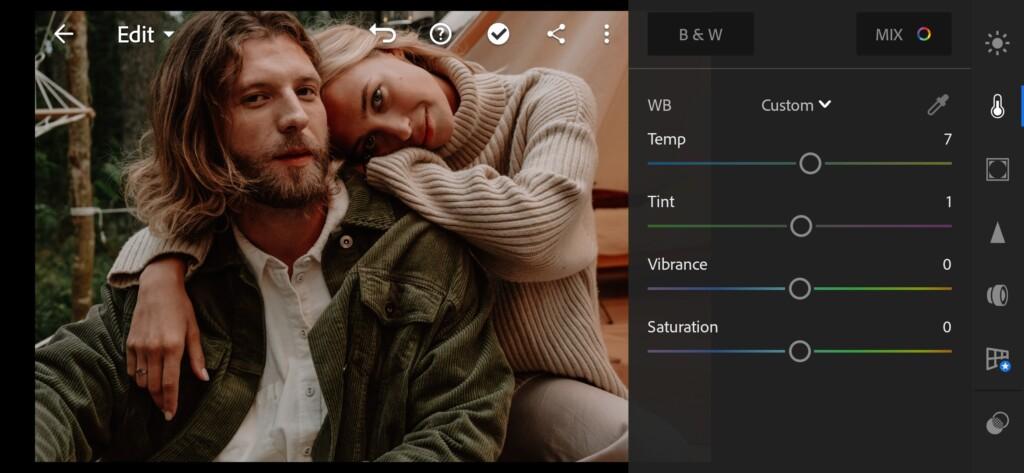The image size is (1024, 473).
Task: Click the Temp value 7
Action: (x=948, y=139)
